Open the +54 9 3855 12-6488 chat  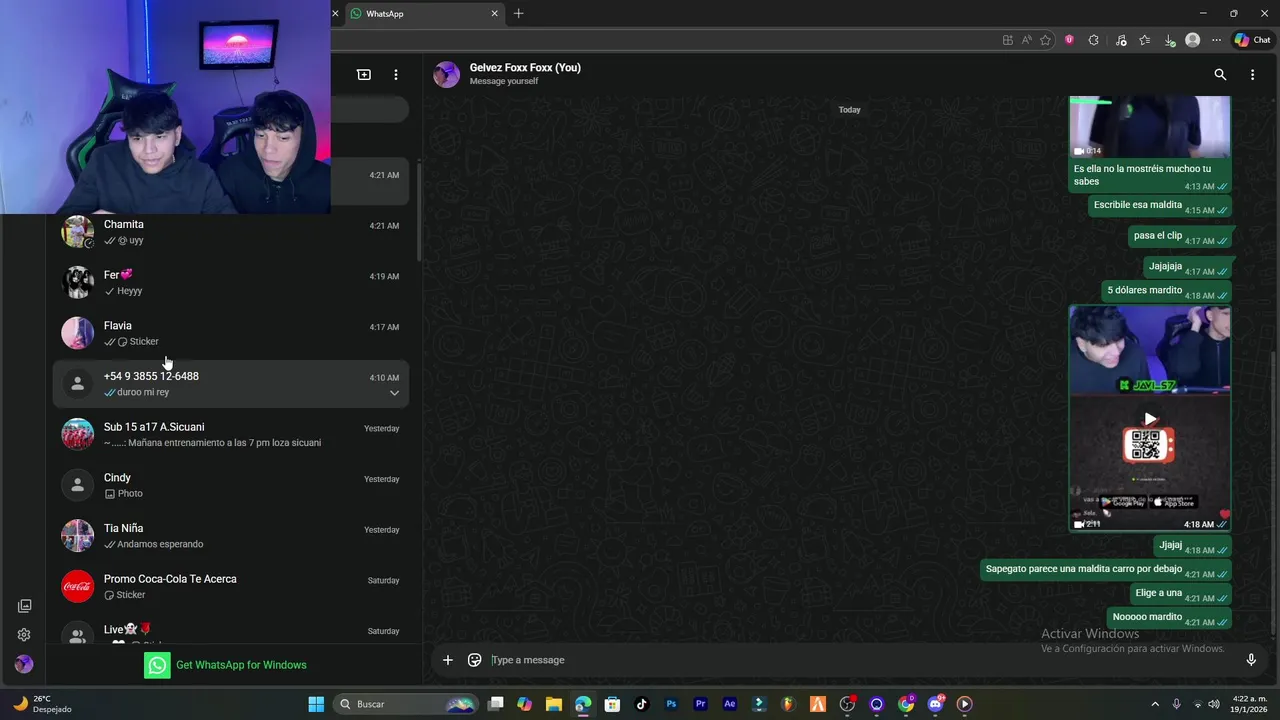[230, 384]
